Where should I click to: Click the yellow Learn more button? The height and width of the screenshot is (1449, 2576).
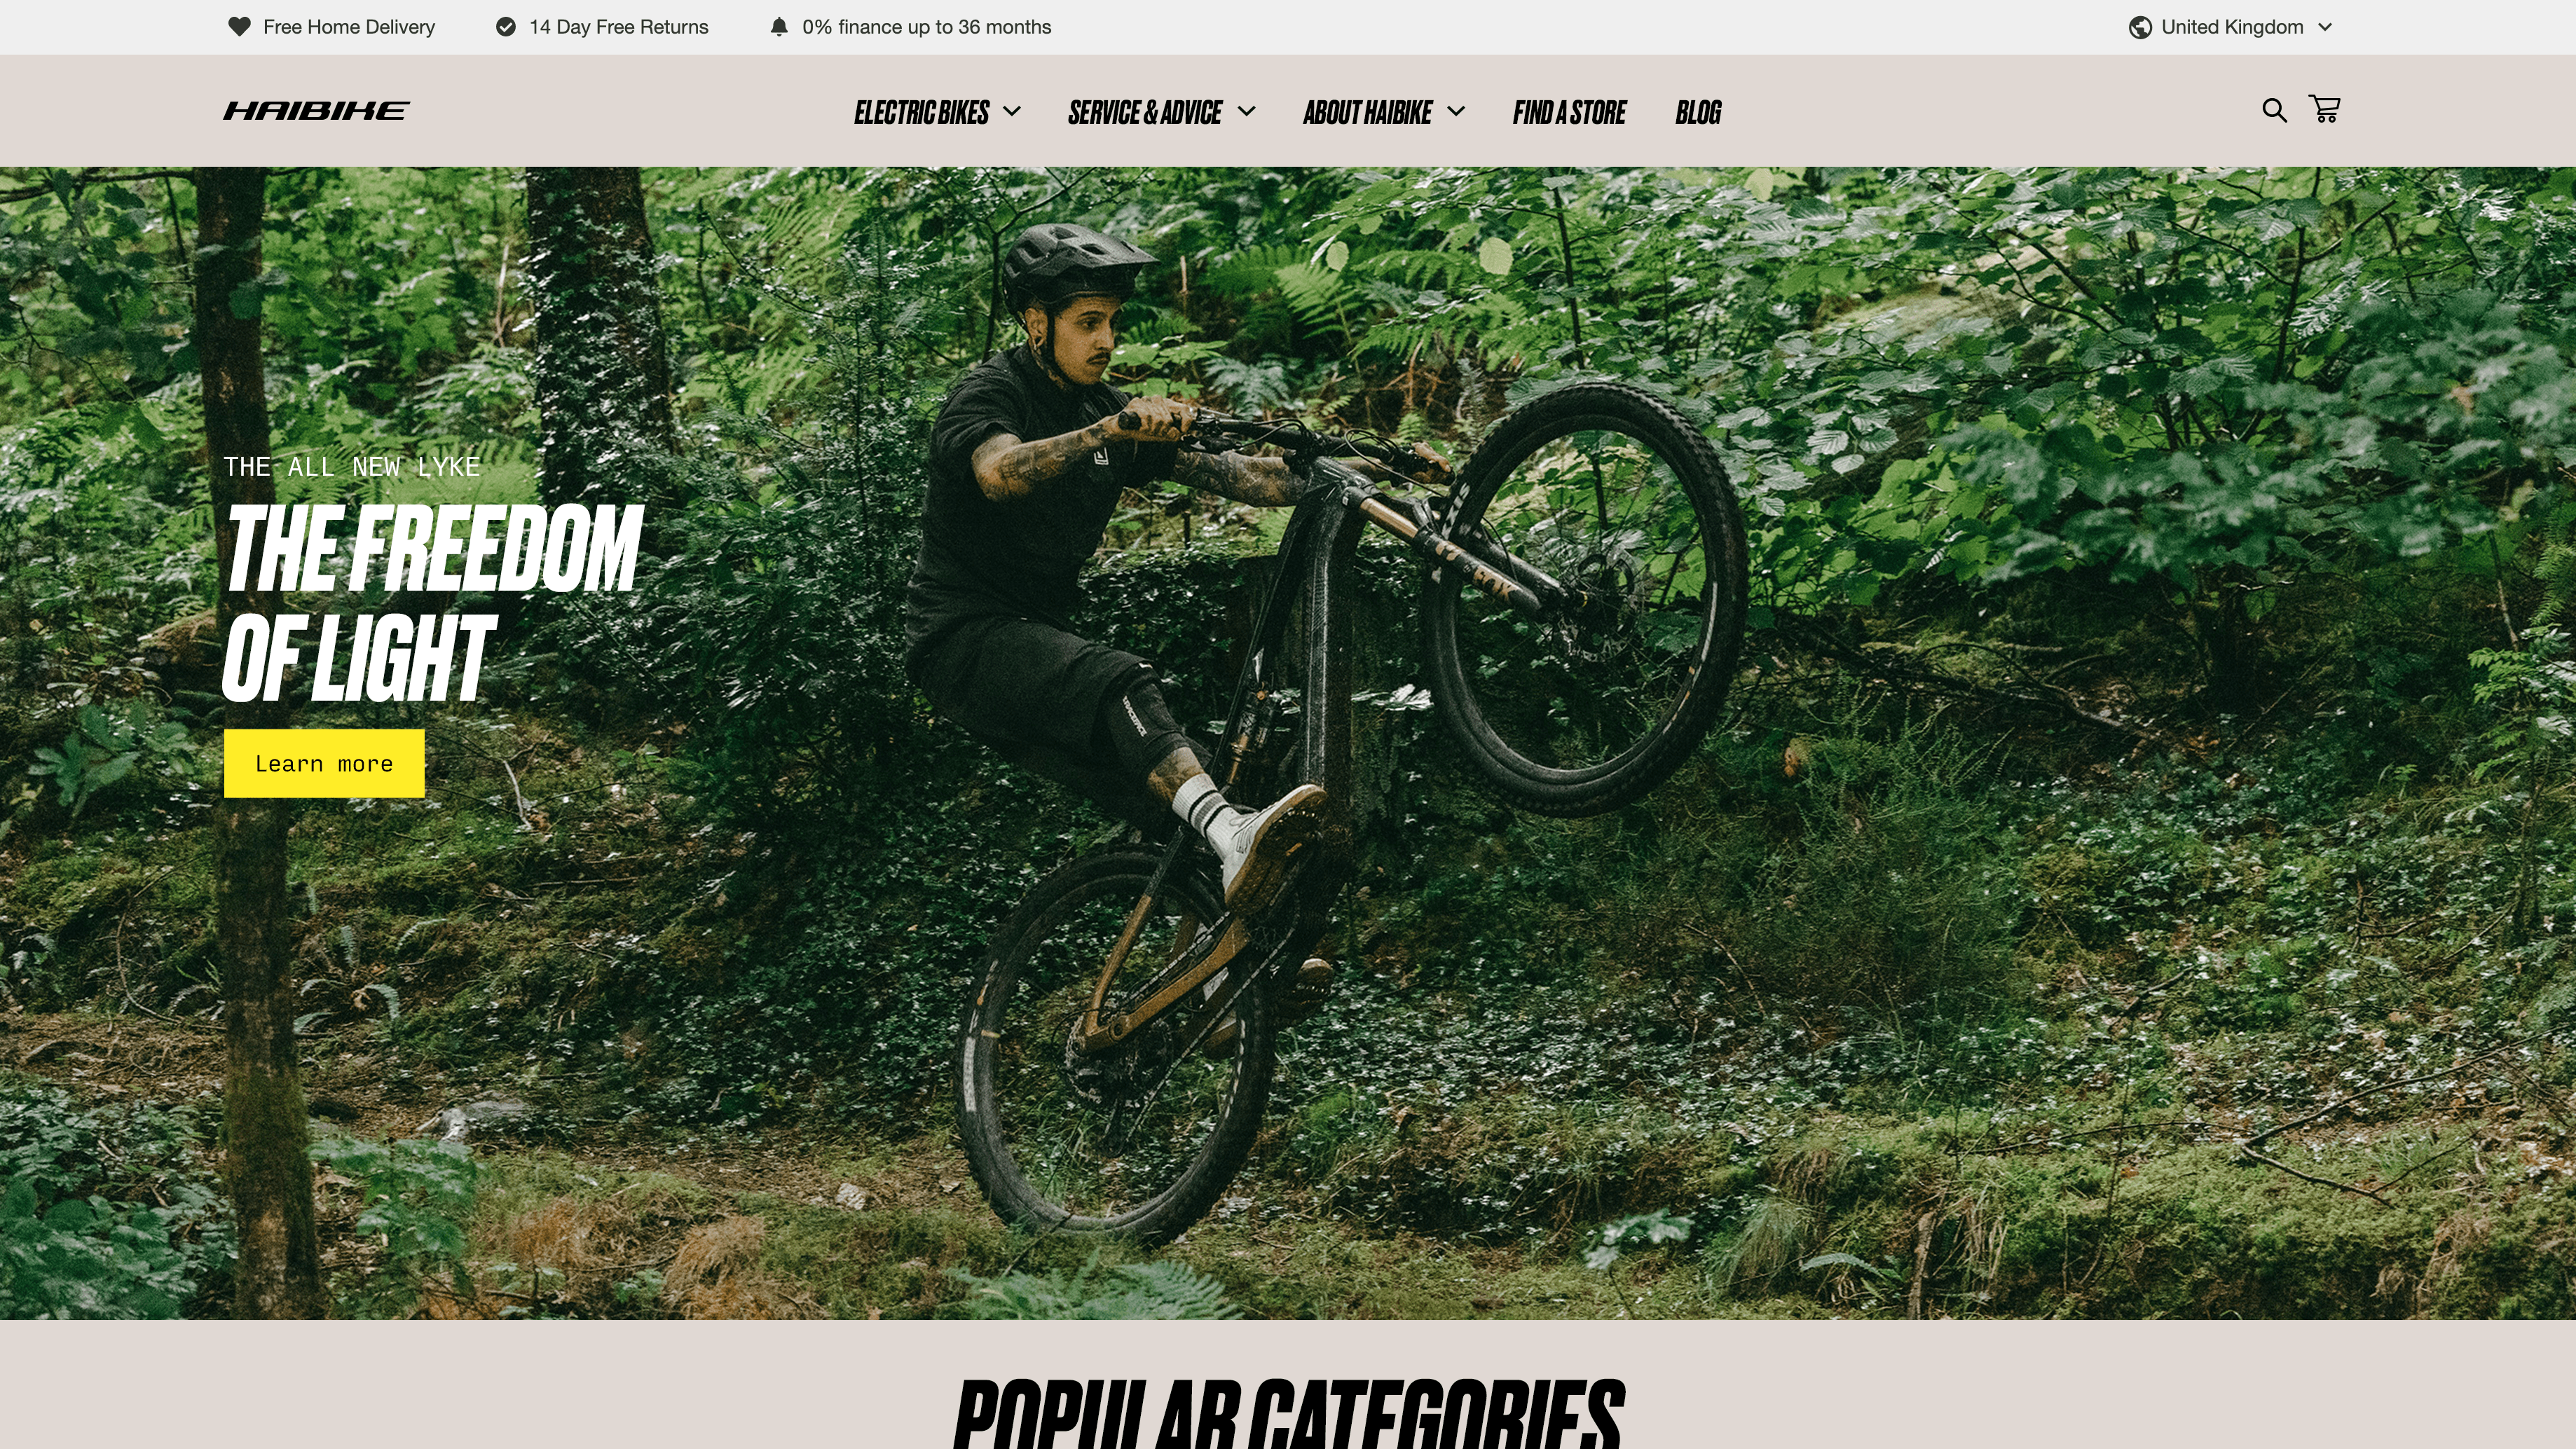(324, 763)
